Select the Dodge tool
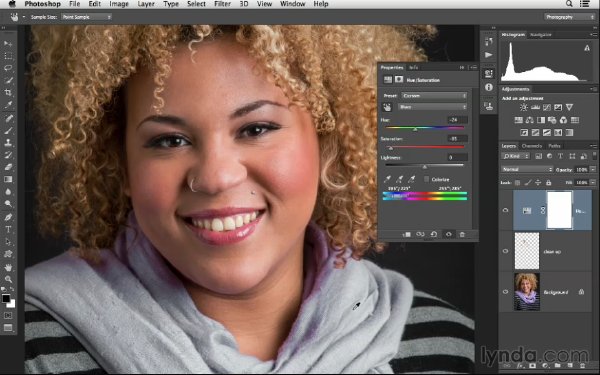 tap(8, 204)
